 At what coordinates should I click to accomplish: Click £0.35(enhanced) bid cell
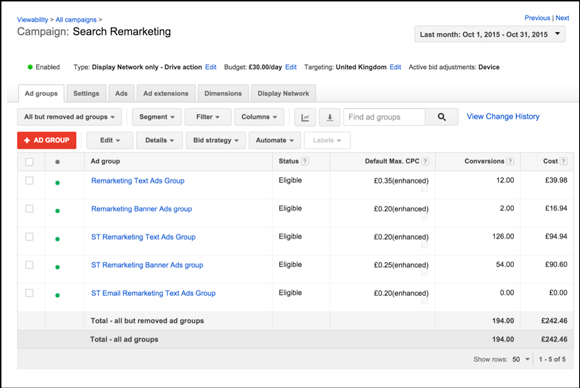coord(401,180)
